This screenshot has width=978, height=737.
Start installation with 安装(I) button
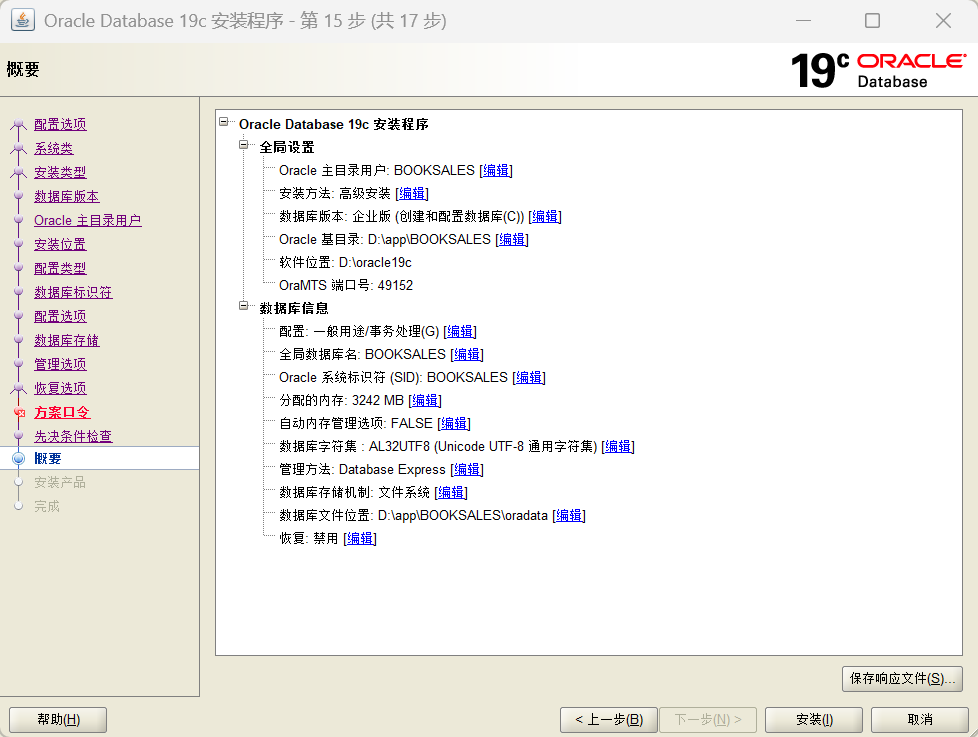pyautogui.click(x=814, y=720)
